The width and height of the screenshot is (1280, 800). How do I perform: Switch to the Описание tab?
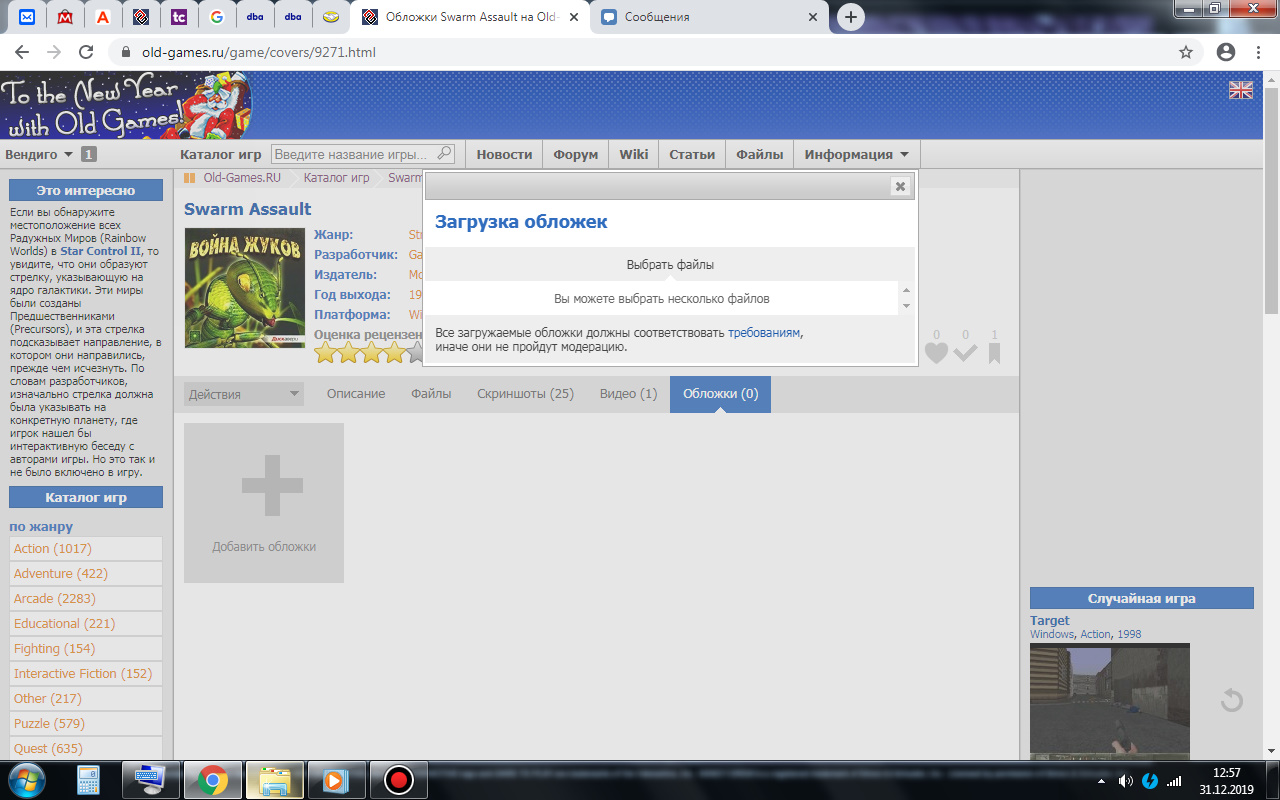coord(356,394)
